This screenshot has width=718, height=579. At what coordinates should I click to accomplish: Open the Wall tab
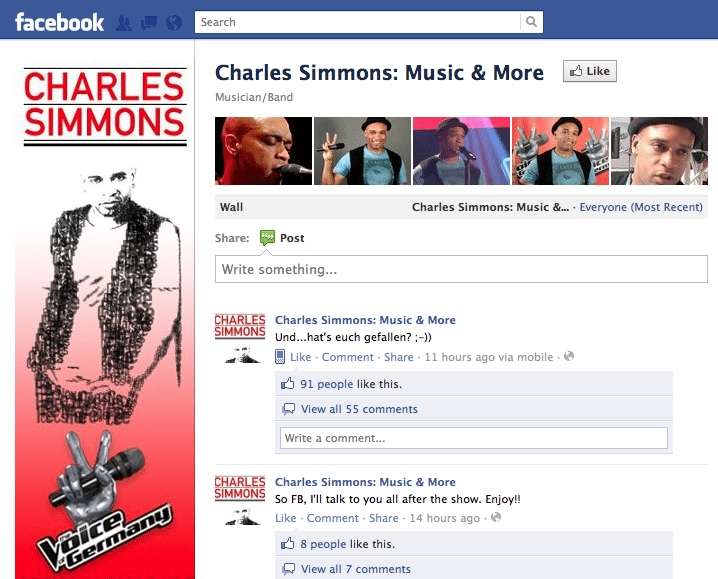click(231, 207)
